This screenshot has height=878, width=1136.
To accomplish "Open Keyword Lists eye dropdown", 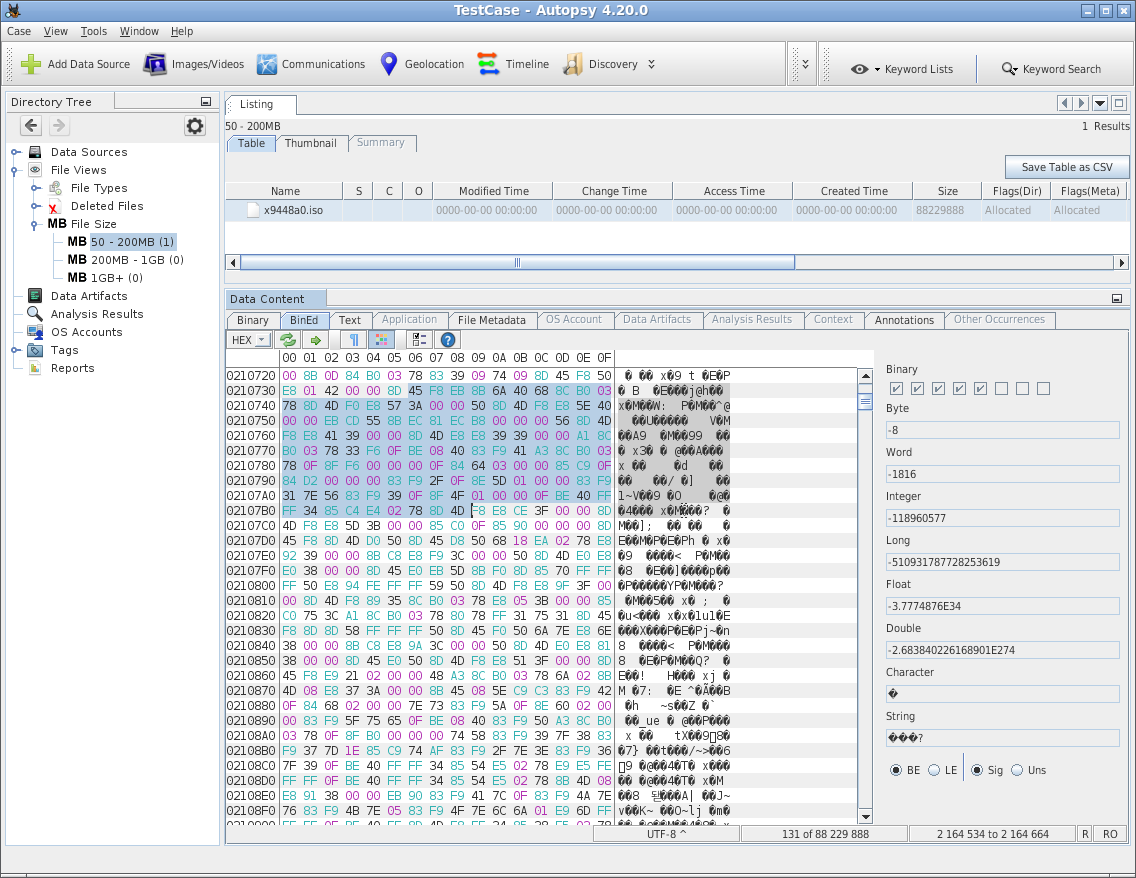I will point(902,69).
